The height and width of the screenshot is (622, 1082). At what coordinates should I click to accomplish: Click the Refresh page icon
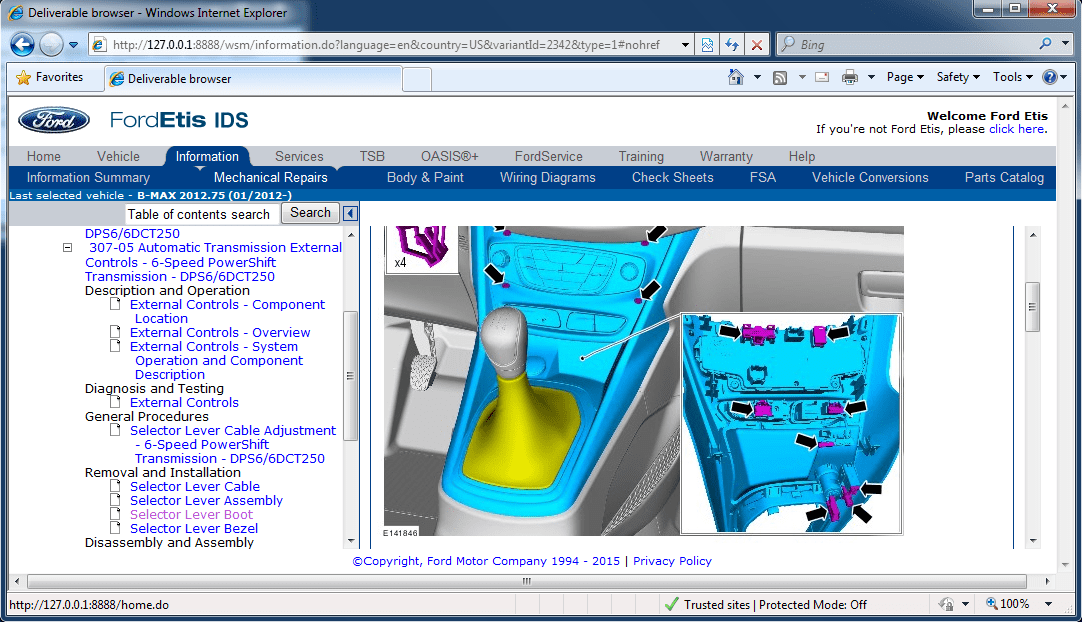click(x=731, y=45)
